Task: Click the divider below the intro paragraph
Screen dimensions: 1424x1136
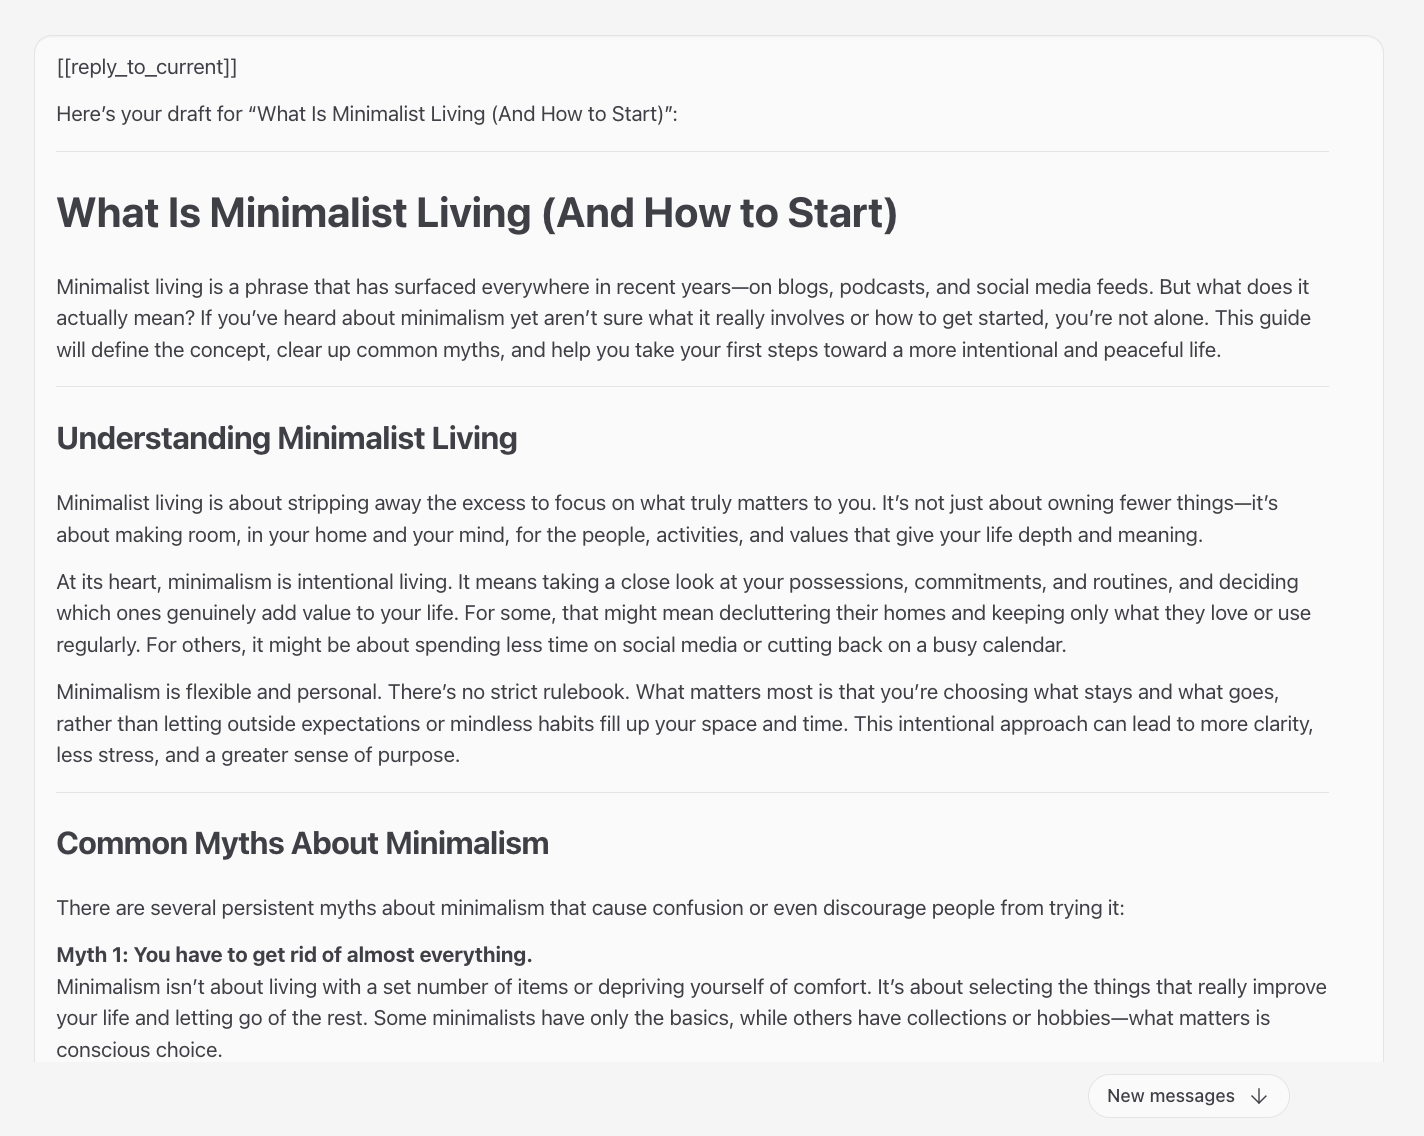Action: pos(692,385)
